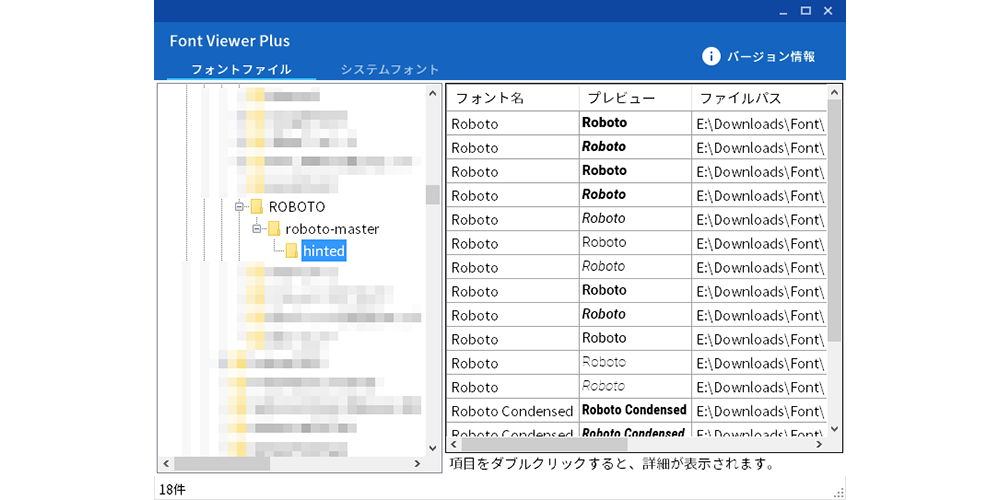
Task: Switch to the フォントファイル tab
Action: [x=242, y=70]
